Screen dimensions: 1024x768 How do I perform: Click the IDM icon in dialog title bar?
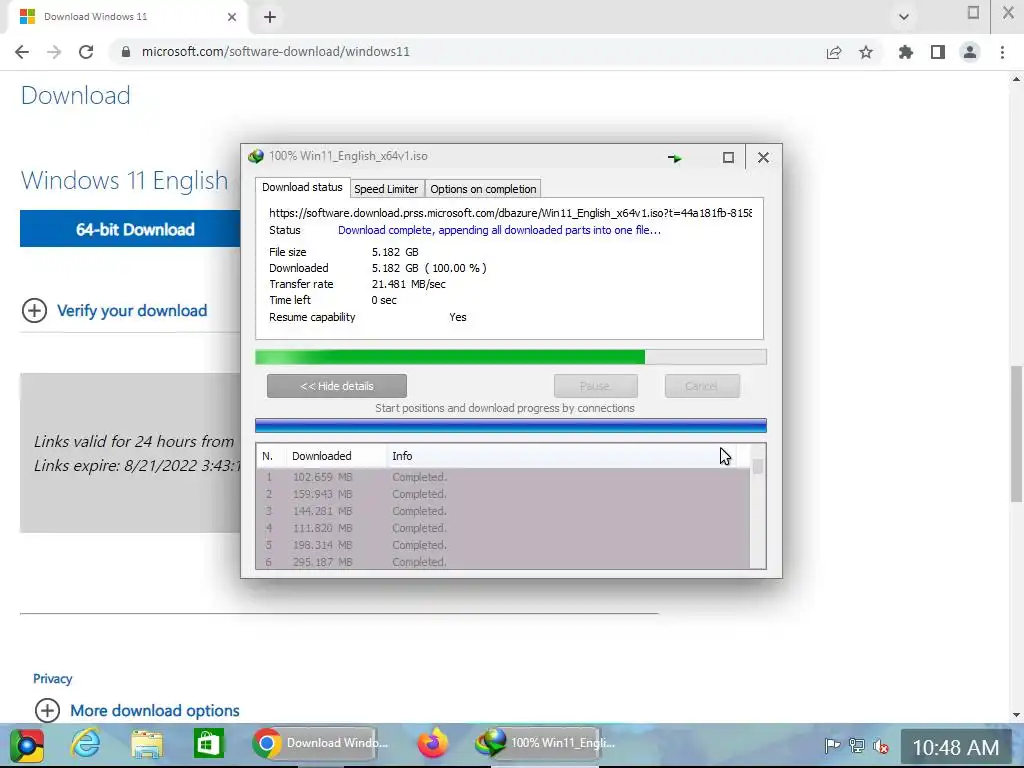coord(255,157)
